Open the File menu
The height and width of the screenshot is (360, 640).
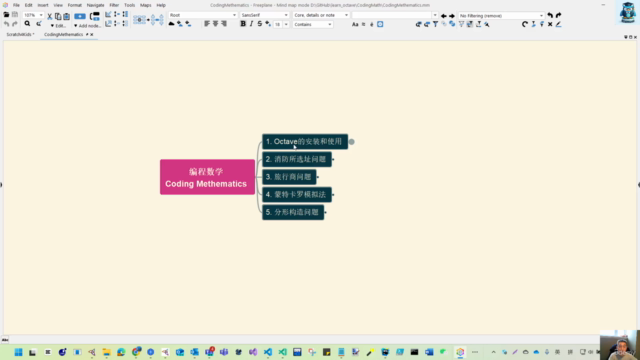(x=16, y=5)
